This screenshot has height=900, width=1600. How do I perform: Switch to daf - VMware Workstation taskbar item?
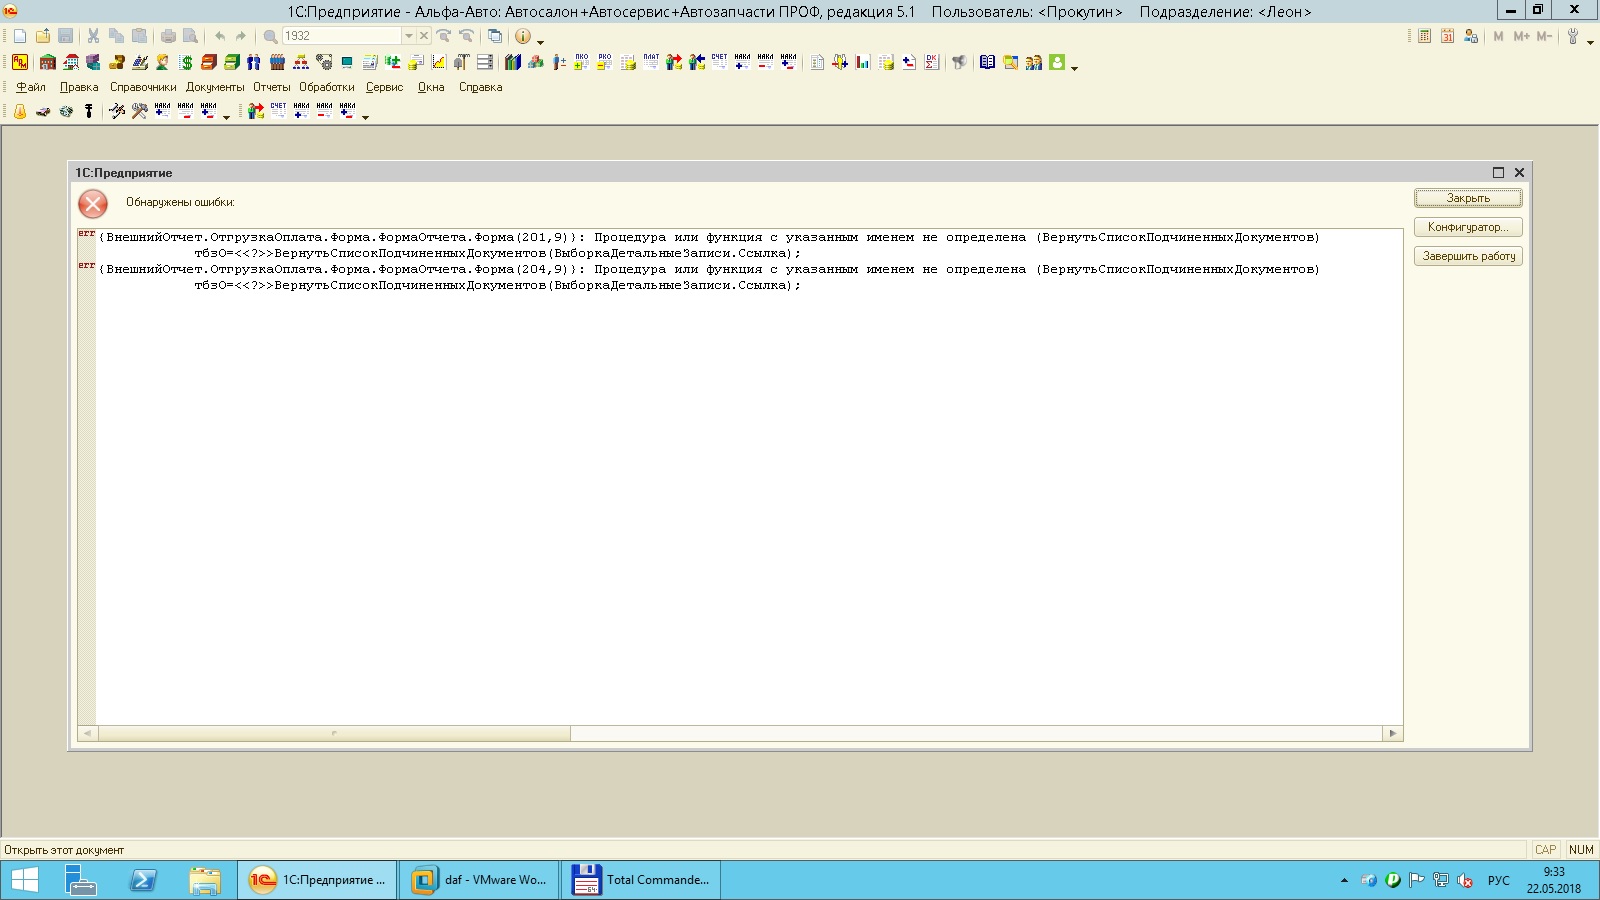(x=479, y=880)
